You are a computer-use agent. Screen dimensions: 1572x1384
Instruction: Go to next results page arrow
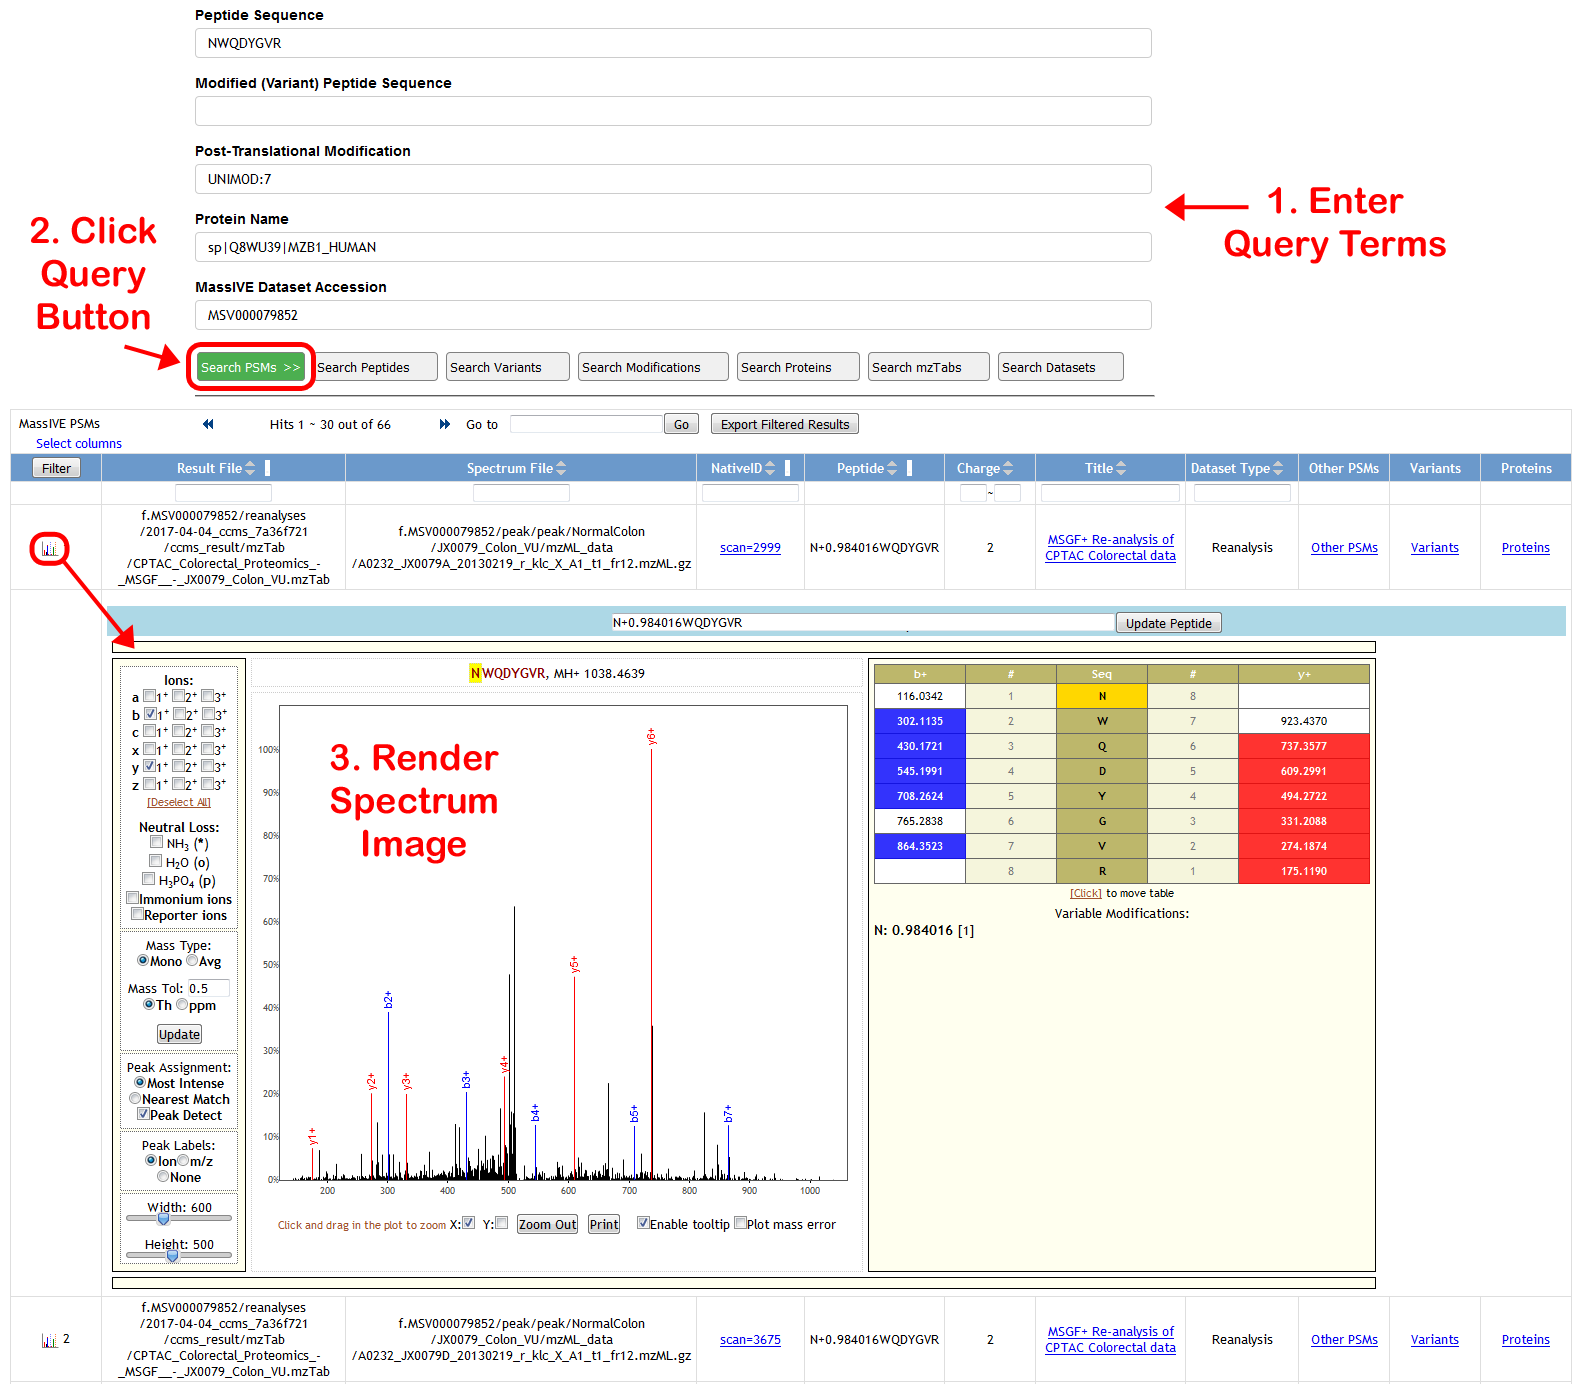point(445,424)
